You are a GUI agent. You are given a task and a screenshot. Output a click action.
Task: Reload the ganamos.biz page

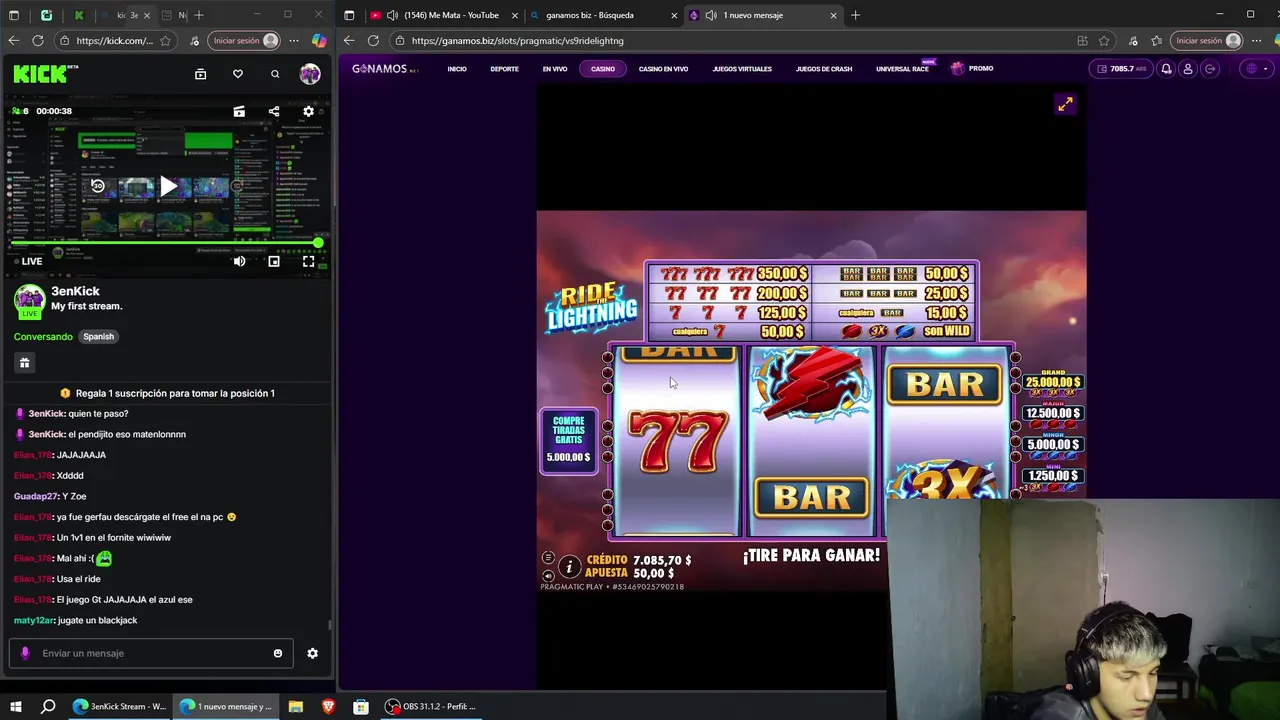(373, 41)
